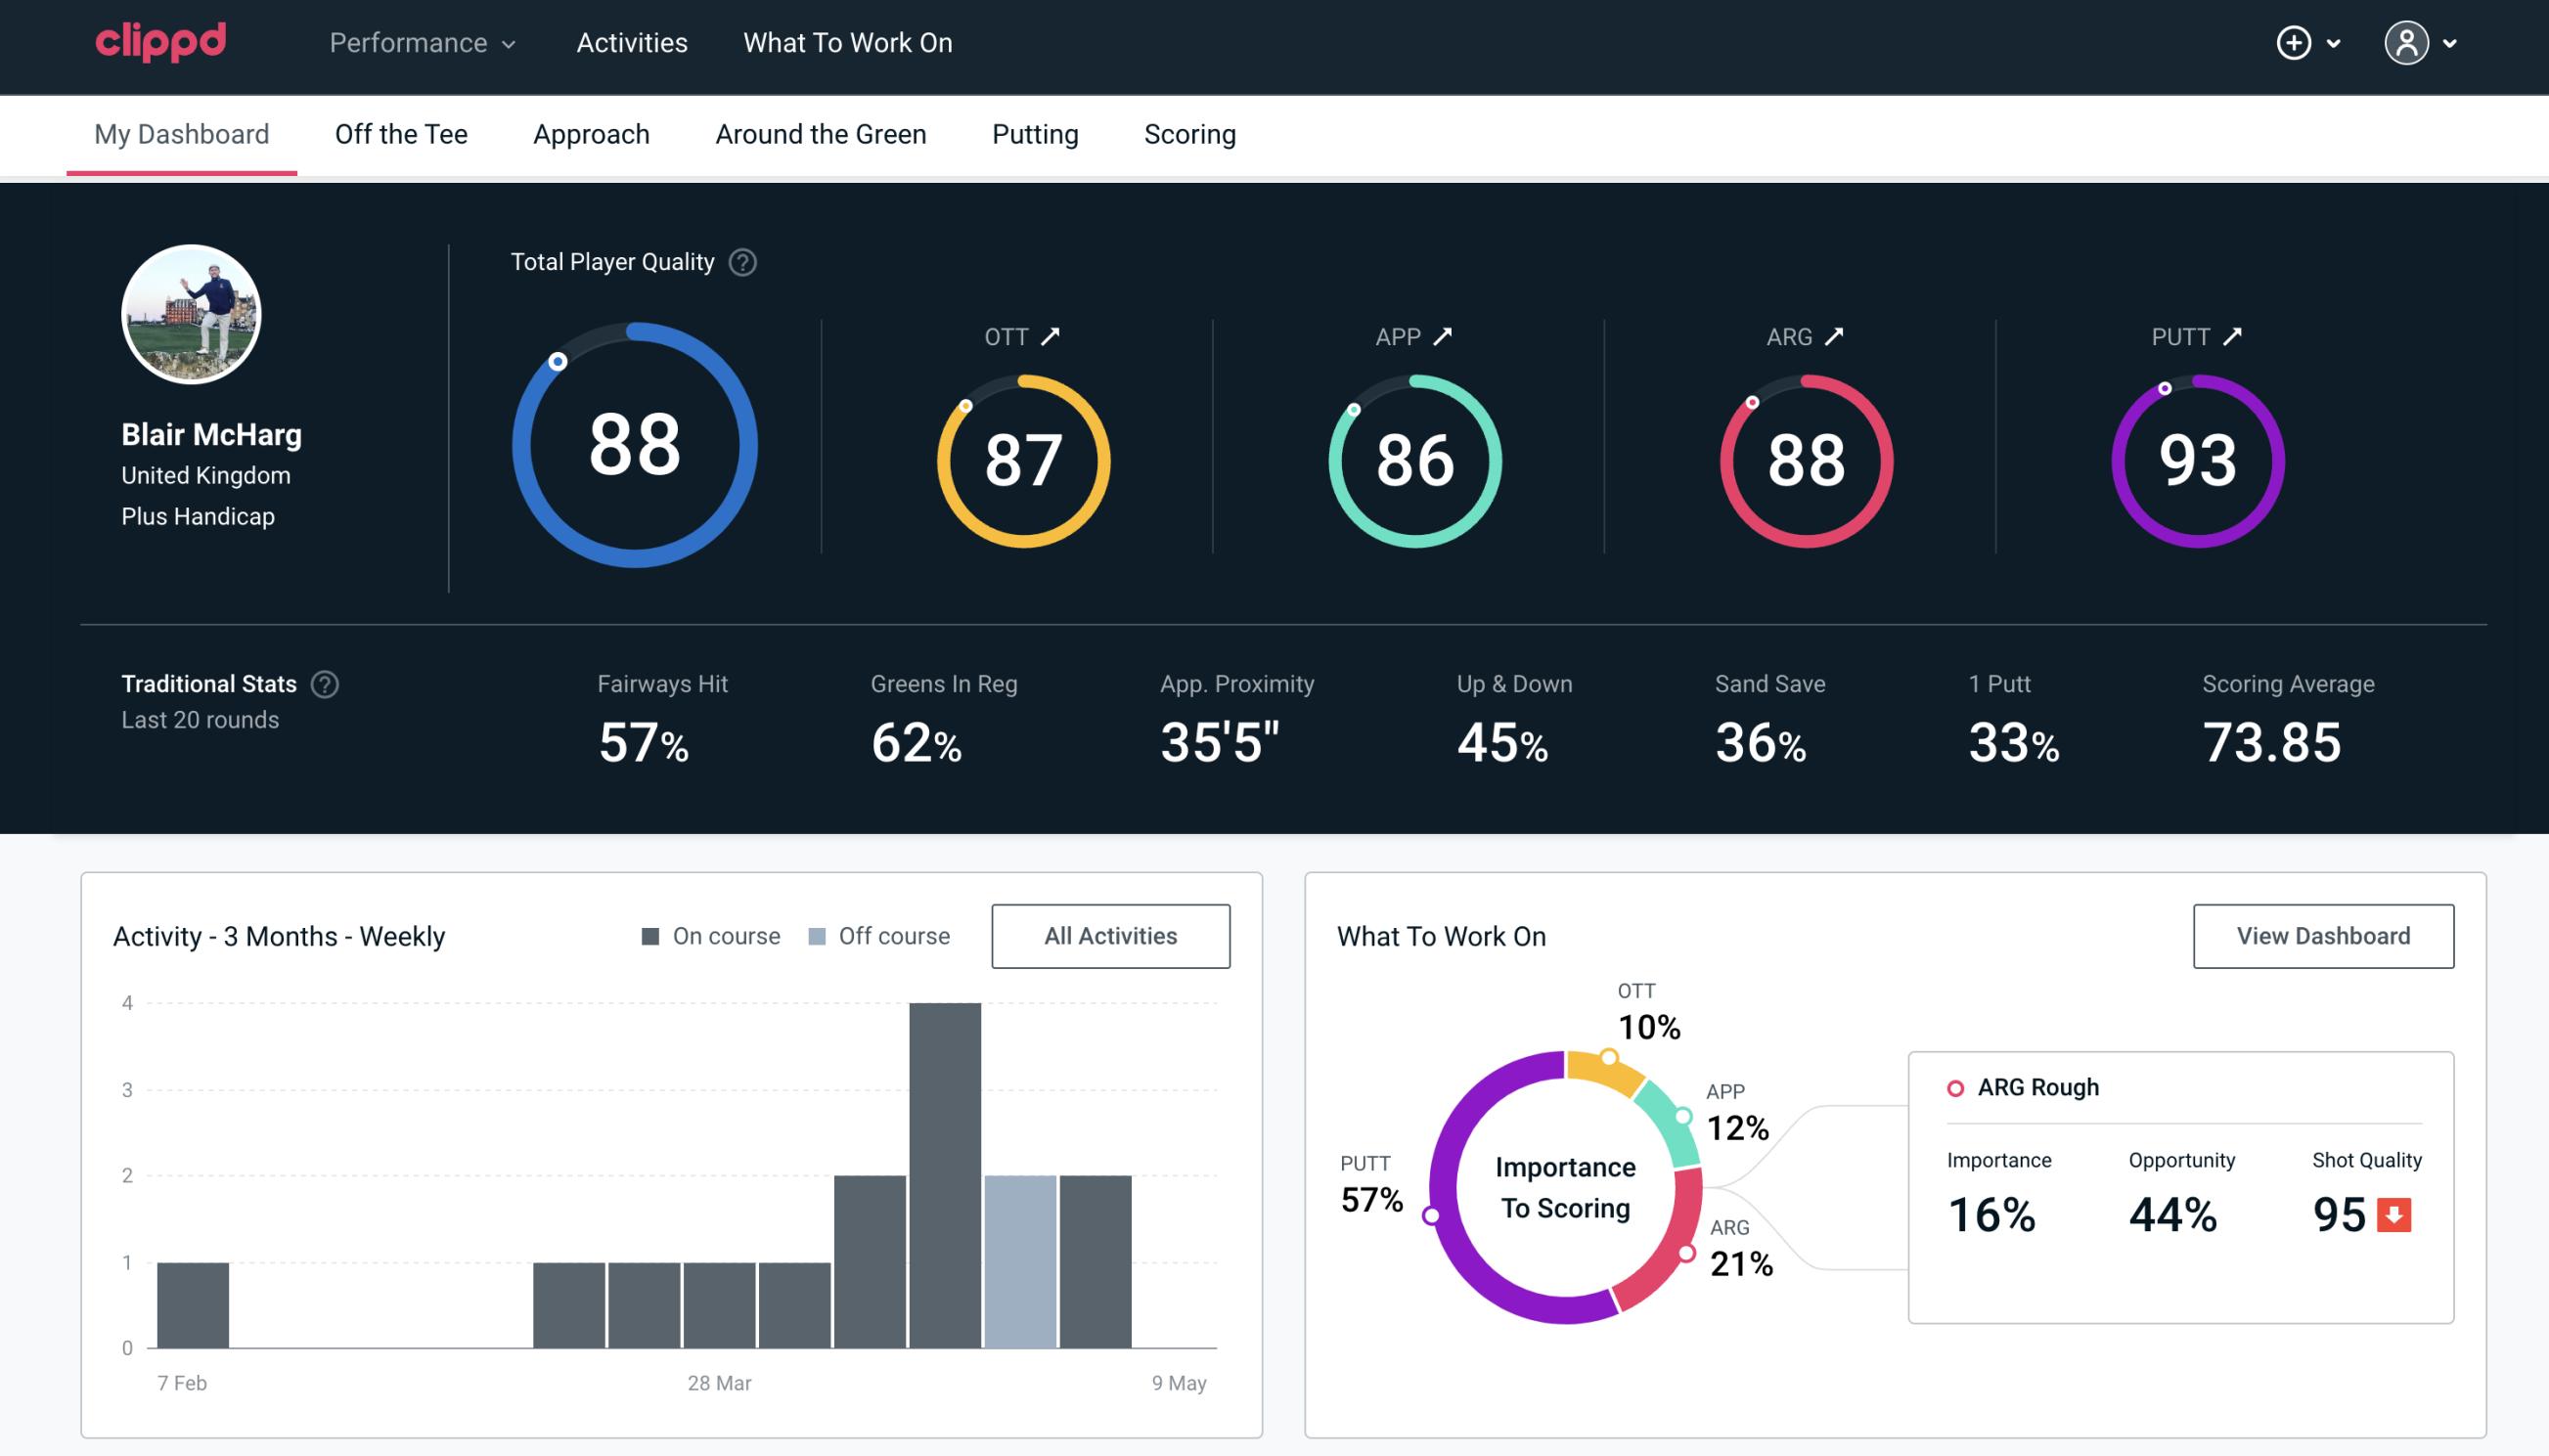Image resolution: width=2549 pixels, height=1456 pixels.
Task: Click the Total Player Quality help icon
Action: point(740,262)
